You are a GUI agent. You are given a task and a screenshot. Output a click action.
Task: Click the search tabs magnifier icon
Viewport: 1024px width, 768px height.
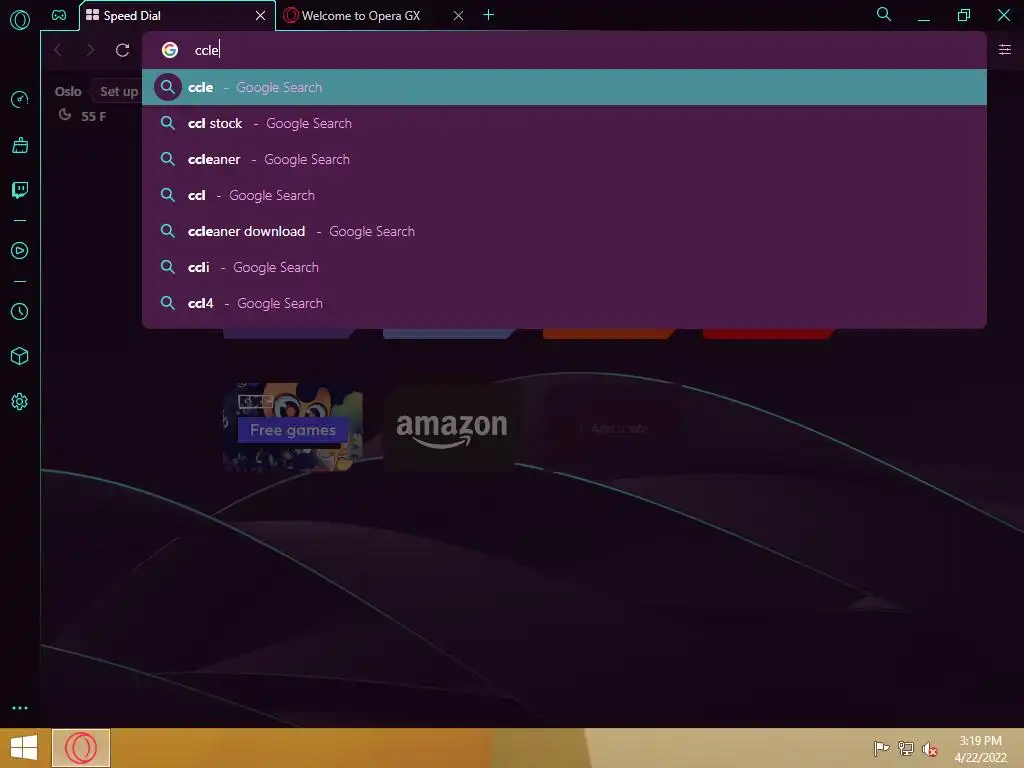coord(884,14)
